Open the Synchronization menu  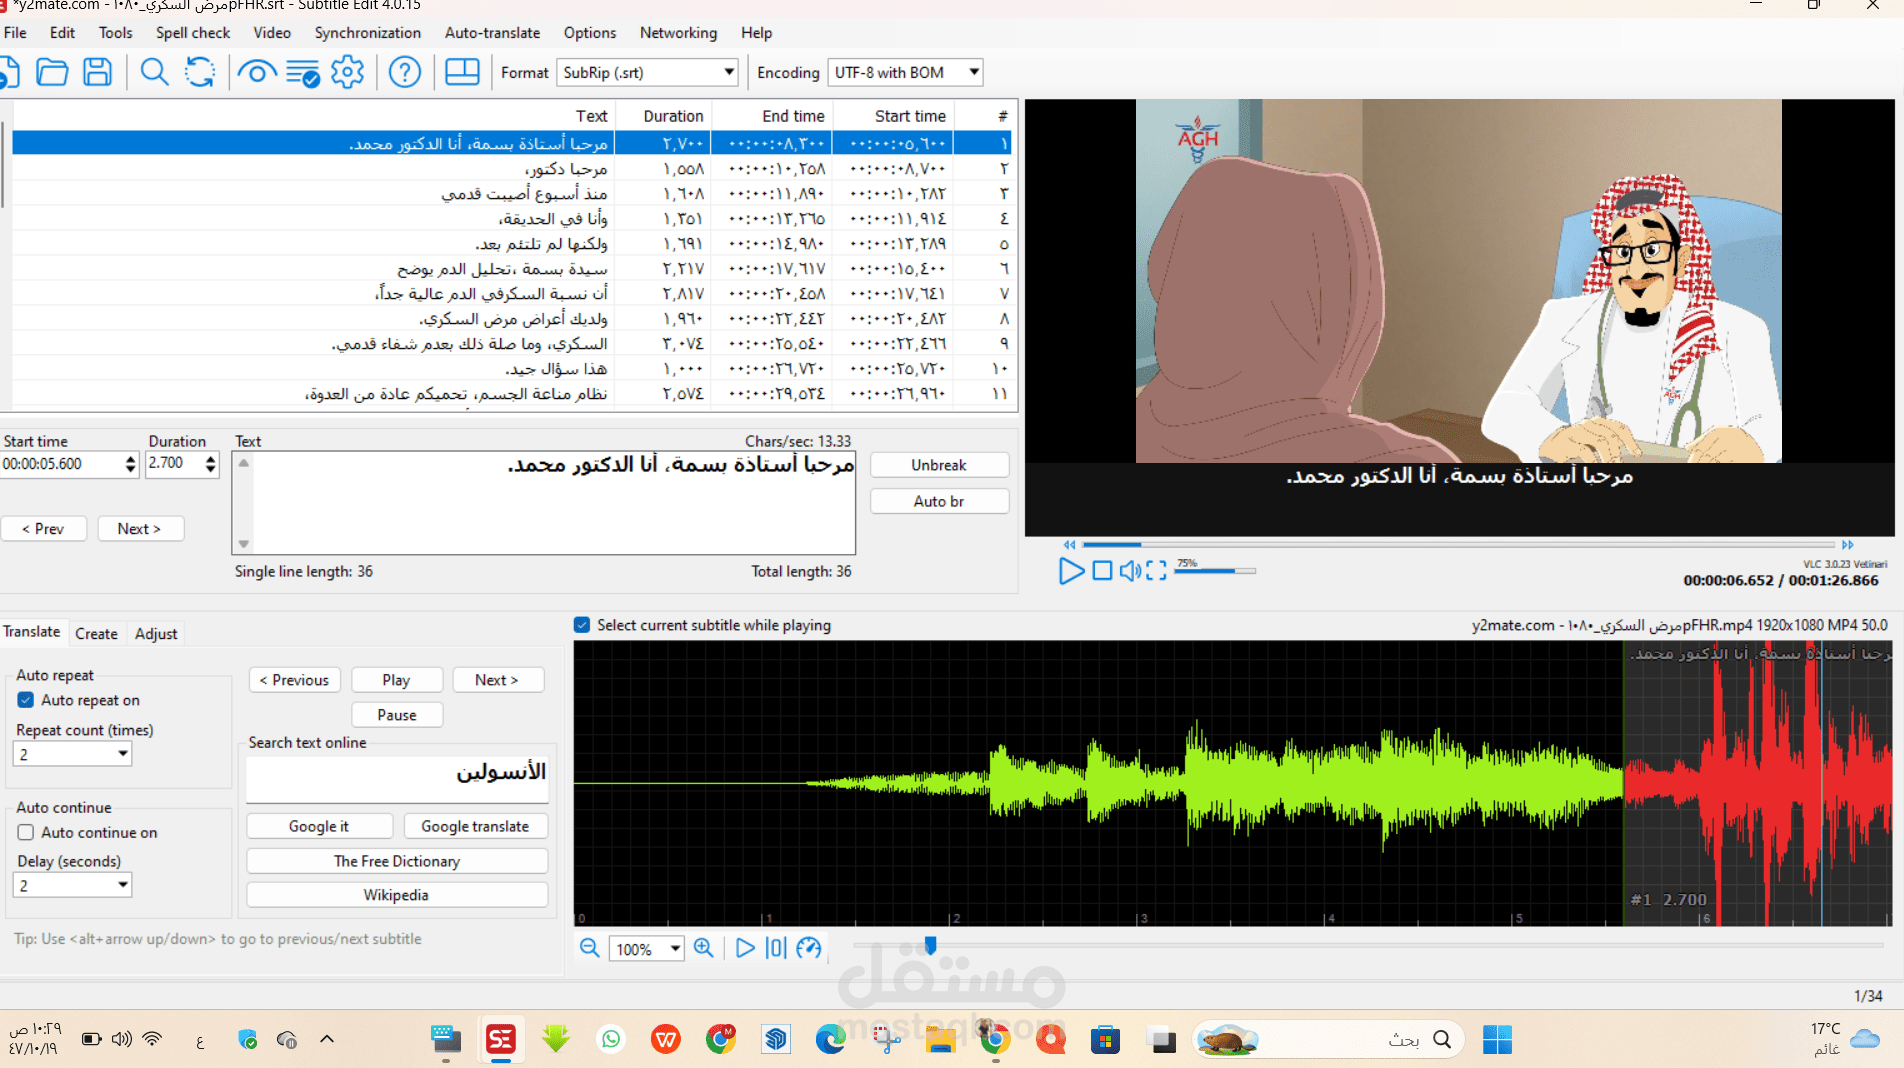coord(368,32)
